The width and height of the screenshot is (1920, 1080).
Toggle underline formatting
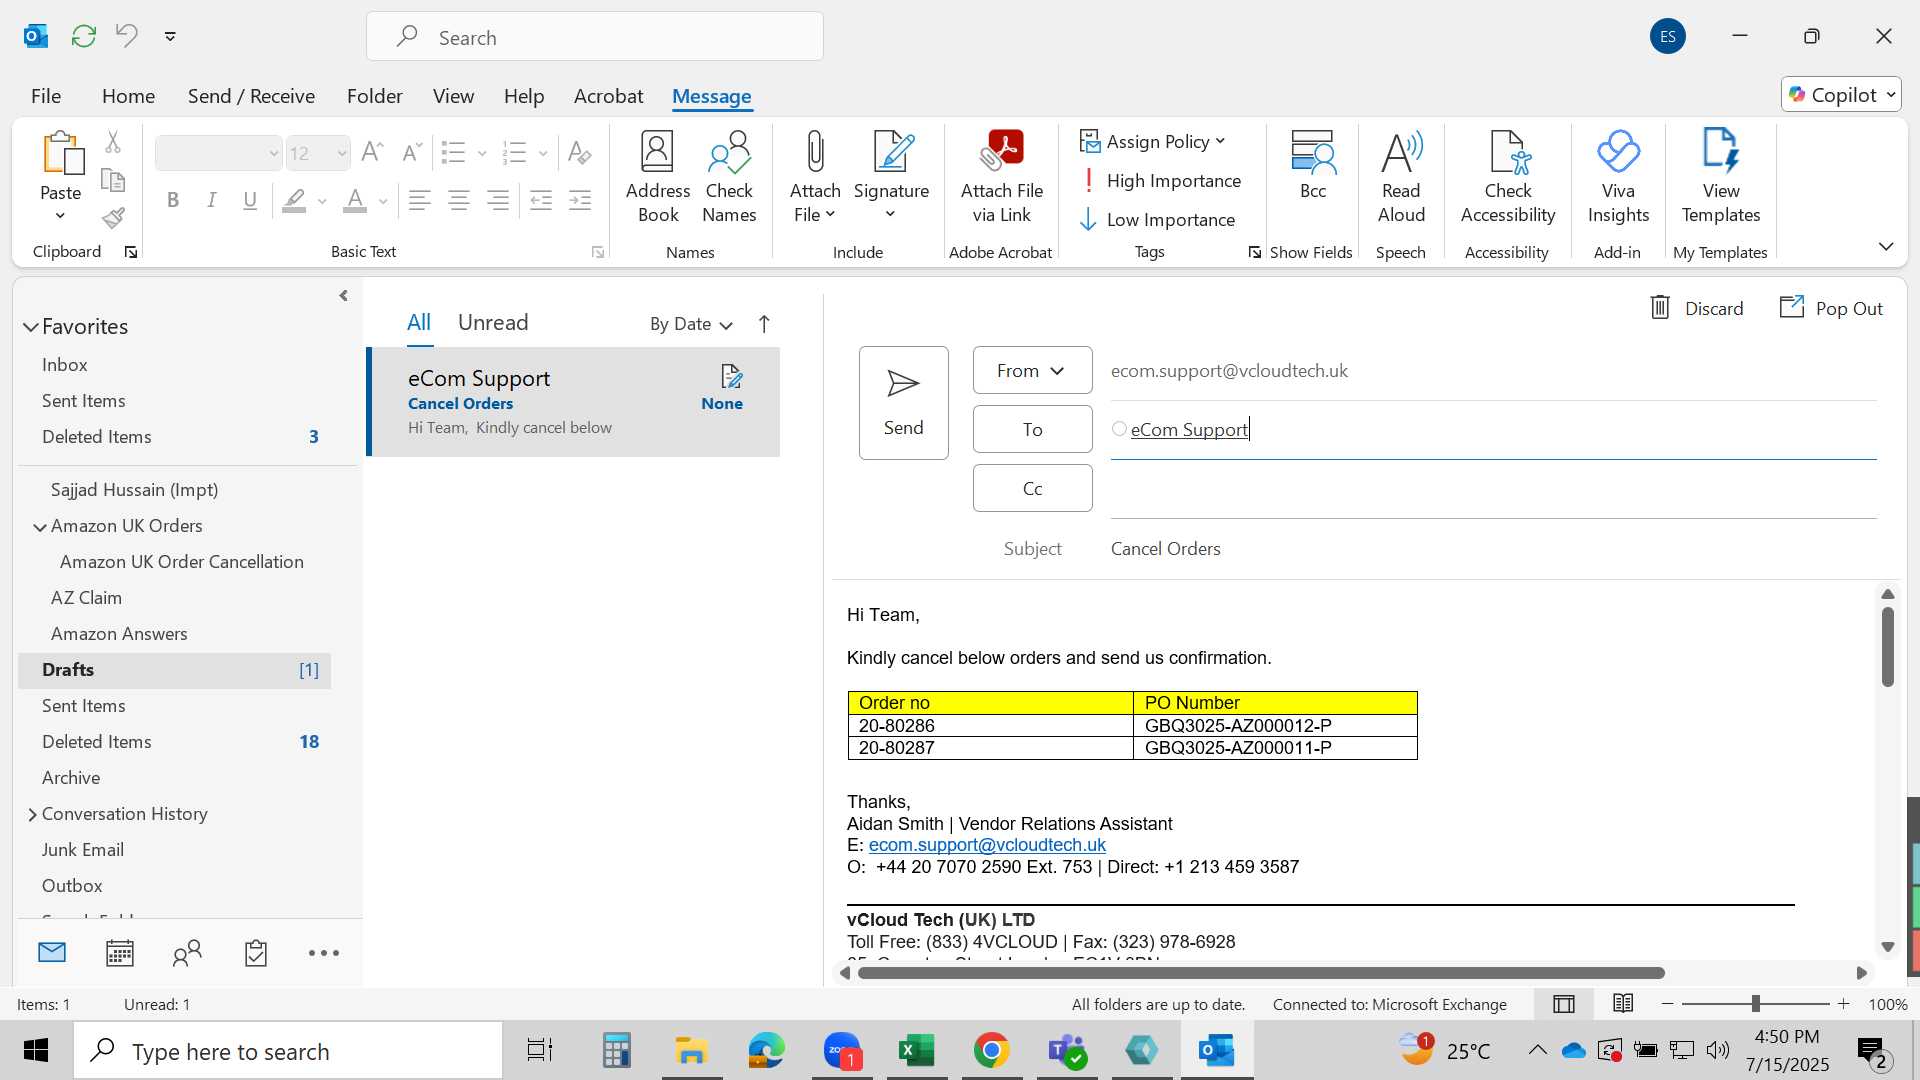point(251,201)
